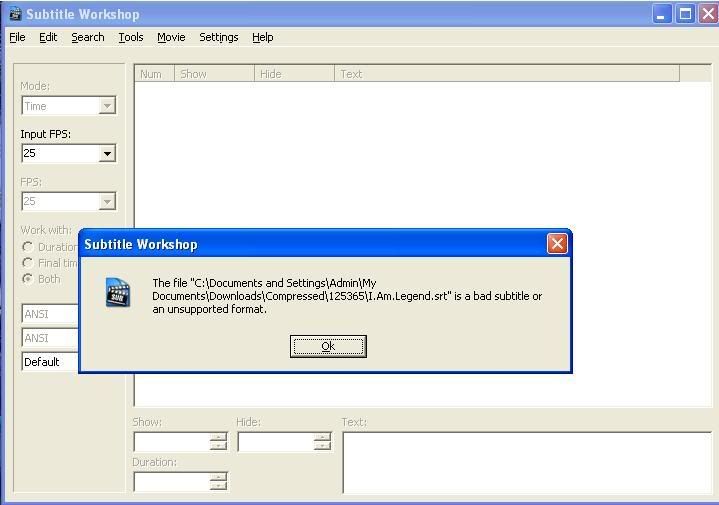This screenshot has height=505, width=719.
Task: Click the Duration input field
Action: click(172, 482)
